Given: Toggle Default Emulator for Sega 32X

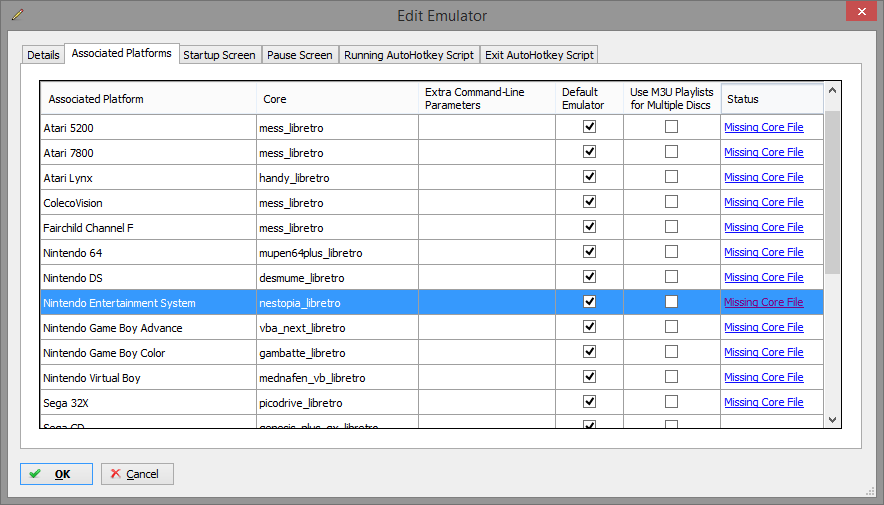Looking at the screenshot, I should [x=589, y=401].
